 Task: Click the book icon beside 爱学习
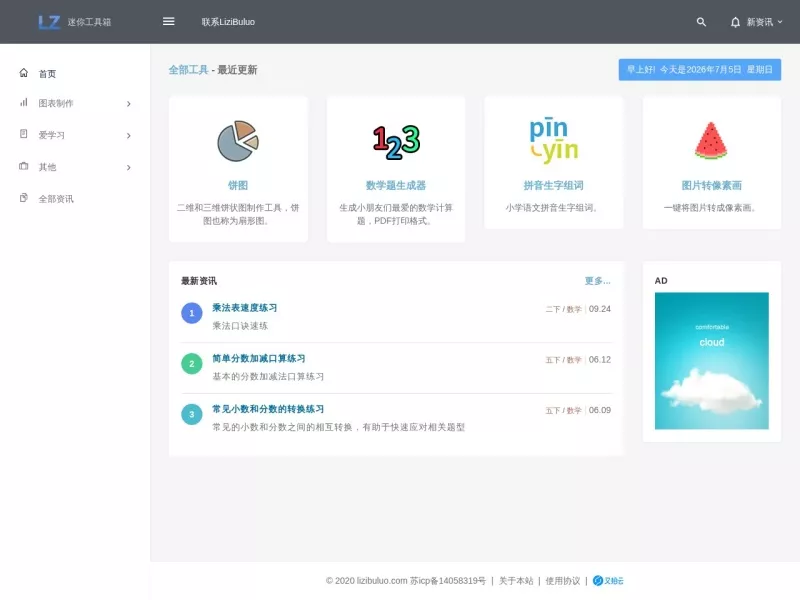pyautogui.click(x=23, y=134)
